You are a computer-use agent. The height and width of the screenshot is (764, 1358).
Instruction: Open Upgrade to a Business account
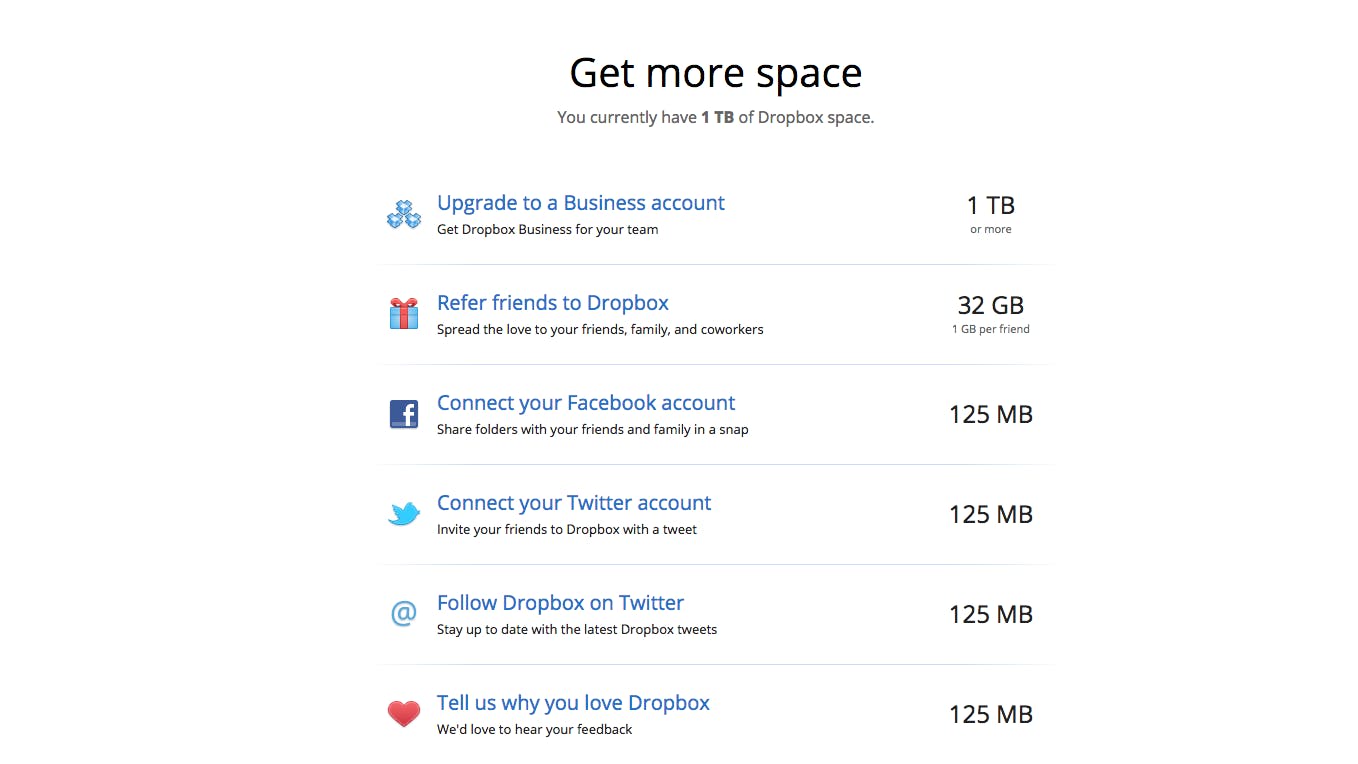pos(580,203)
